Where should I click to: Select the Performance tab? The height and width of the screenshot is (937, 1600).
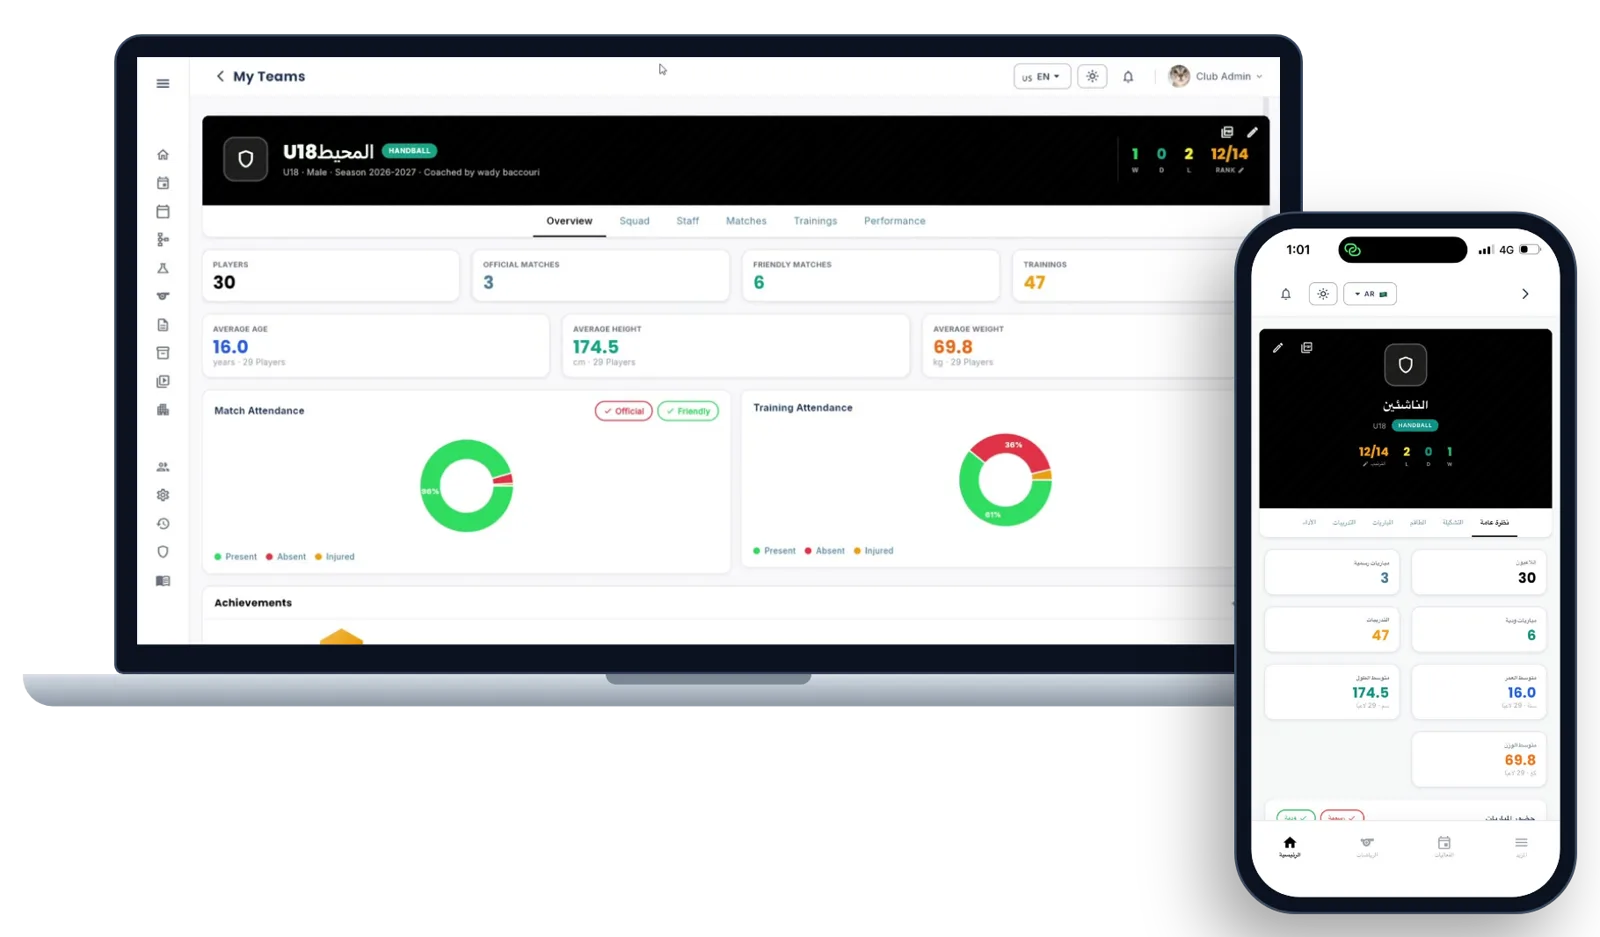(x=895, y=221)
